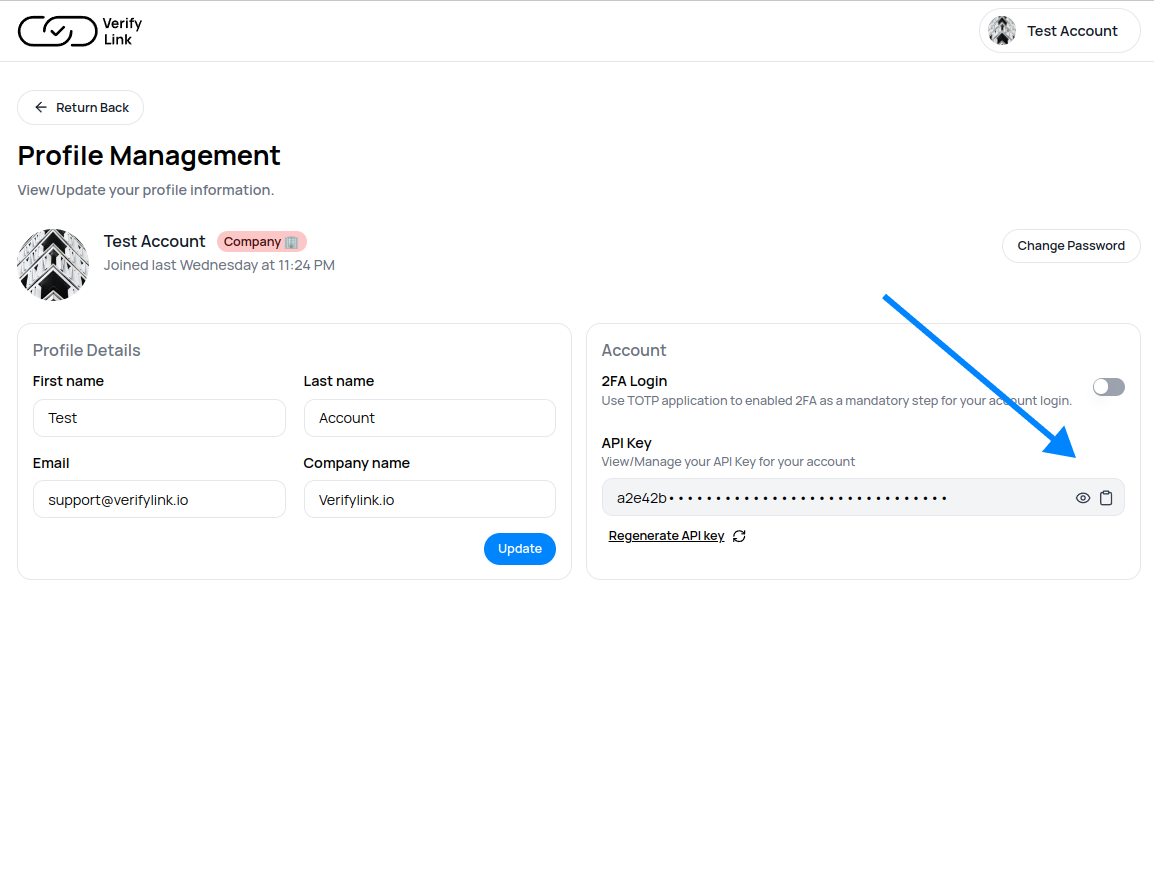Click the small avatar in the header
Screen dimensions: 1154x873
coord(1001,31)
